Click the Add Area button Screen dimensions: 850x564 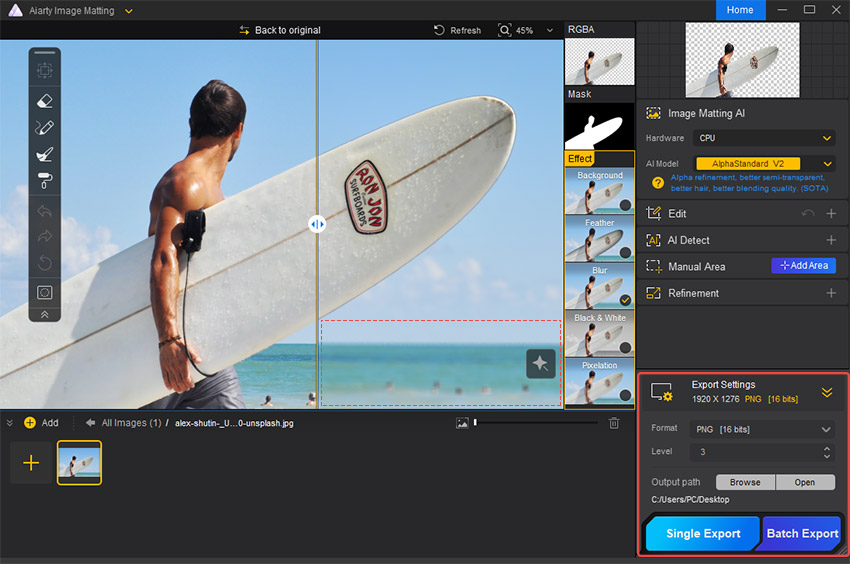click(803, 266)
